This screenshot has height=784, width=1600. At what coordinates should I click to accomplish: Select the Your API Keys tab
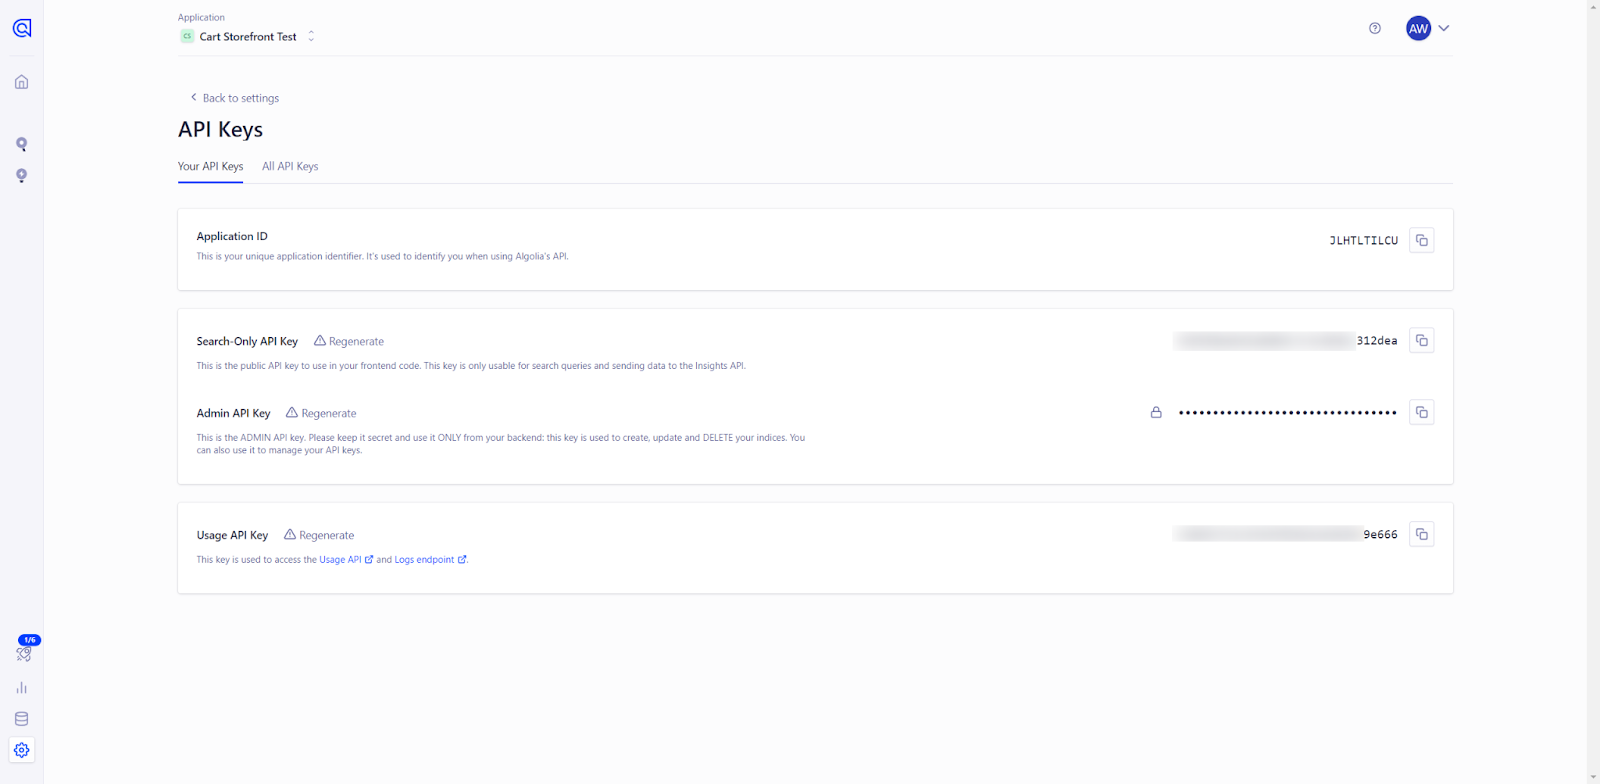click(x=210, y=166)
